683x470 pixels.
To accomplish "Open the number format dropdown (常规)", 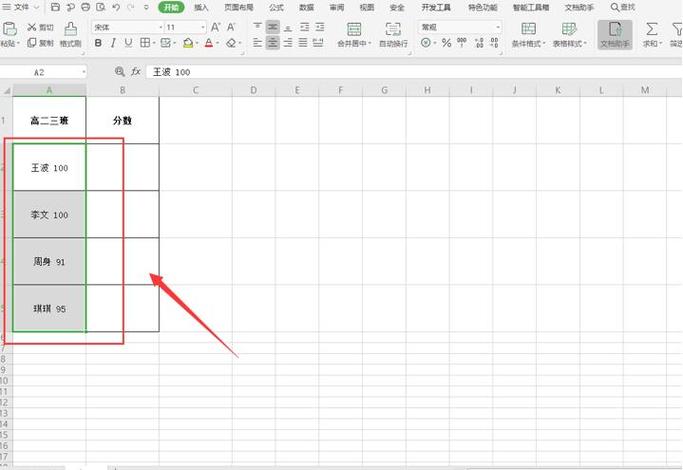I will pos(498,27).
